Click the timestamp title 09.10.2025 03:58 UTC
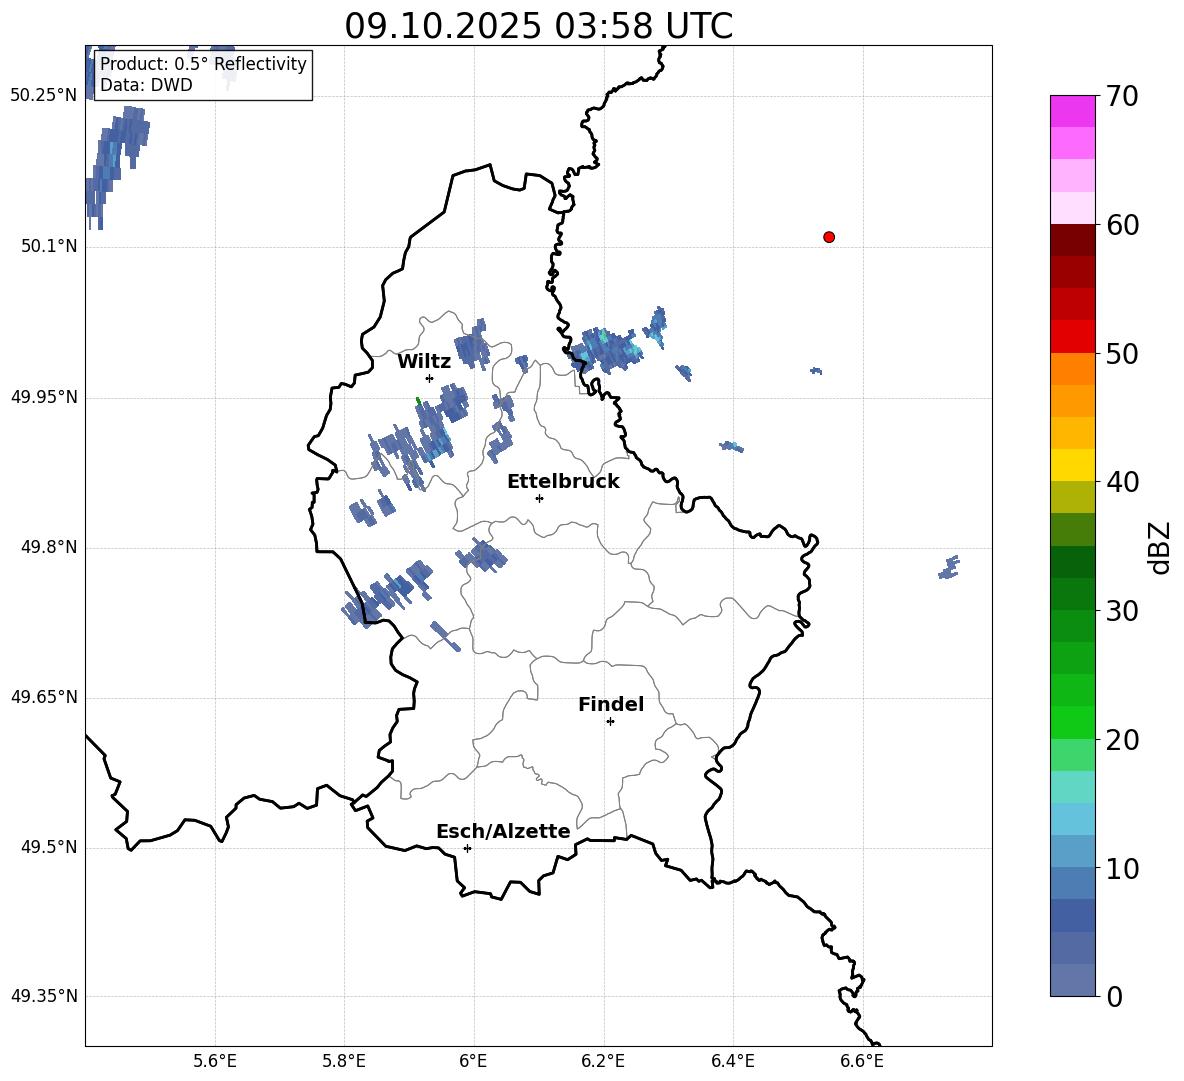The width and height of the screenshot is (1184, 1081). click(x=538, y=26)
